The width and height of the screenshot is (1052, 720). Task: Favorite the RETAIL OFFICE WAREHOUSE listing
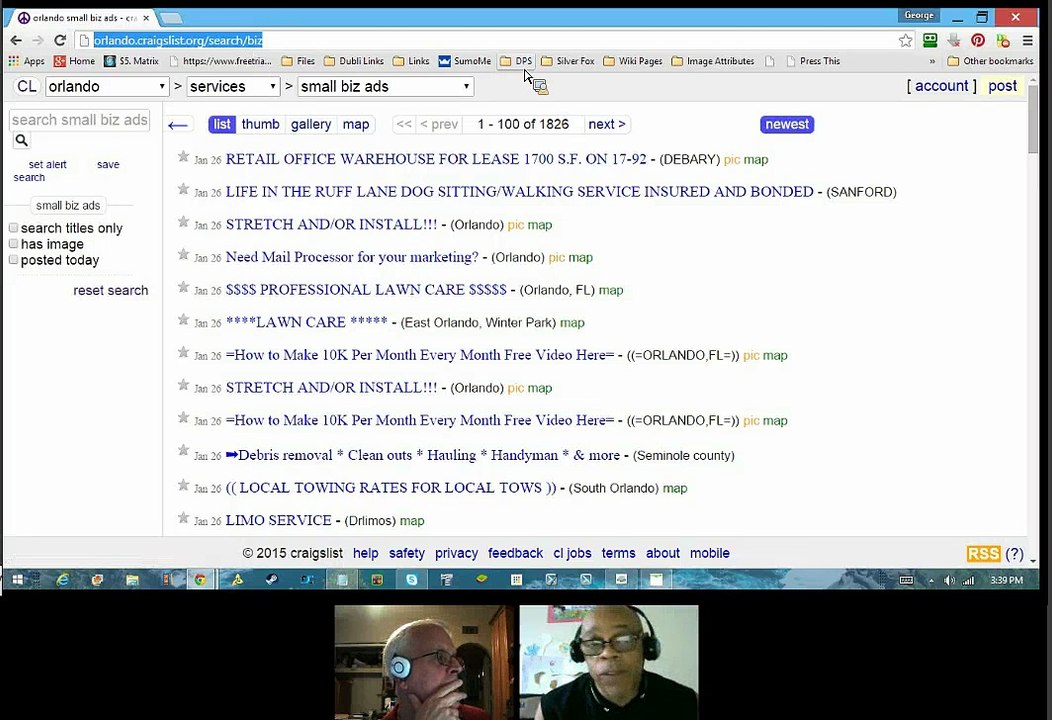(183, 156)
